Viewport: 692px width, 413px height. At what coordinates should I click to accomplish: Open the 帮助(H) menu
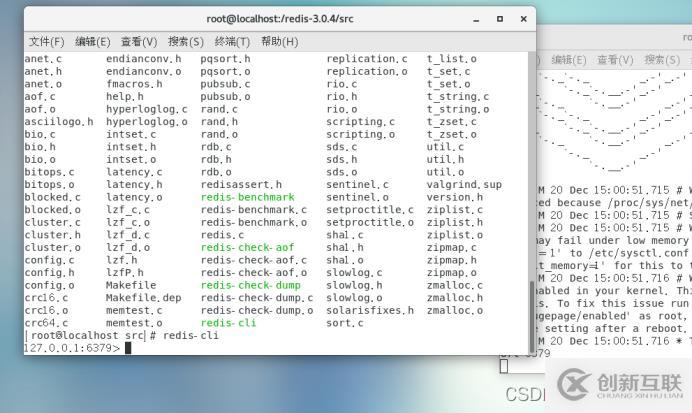tap(280, 41)
